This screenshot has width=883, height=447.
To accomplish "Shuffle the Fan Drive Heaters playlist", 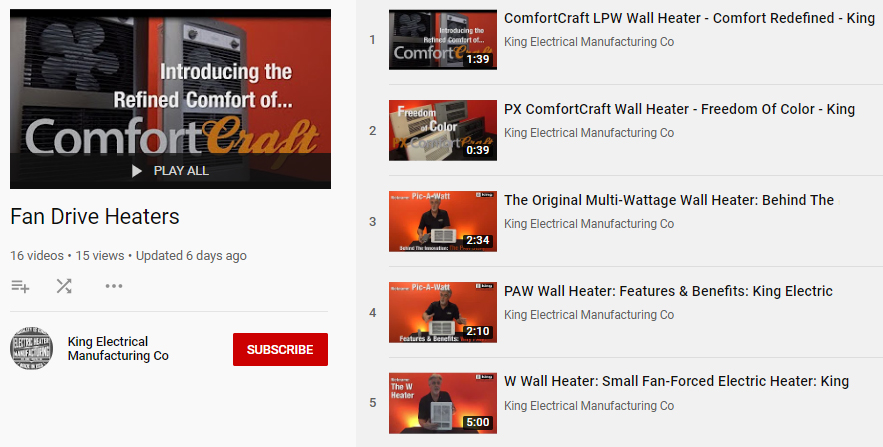I will 64,286.
